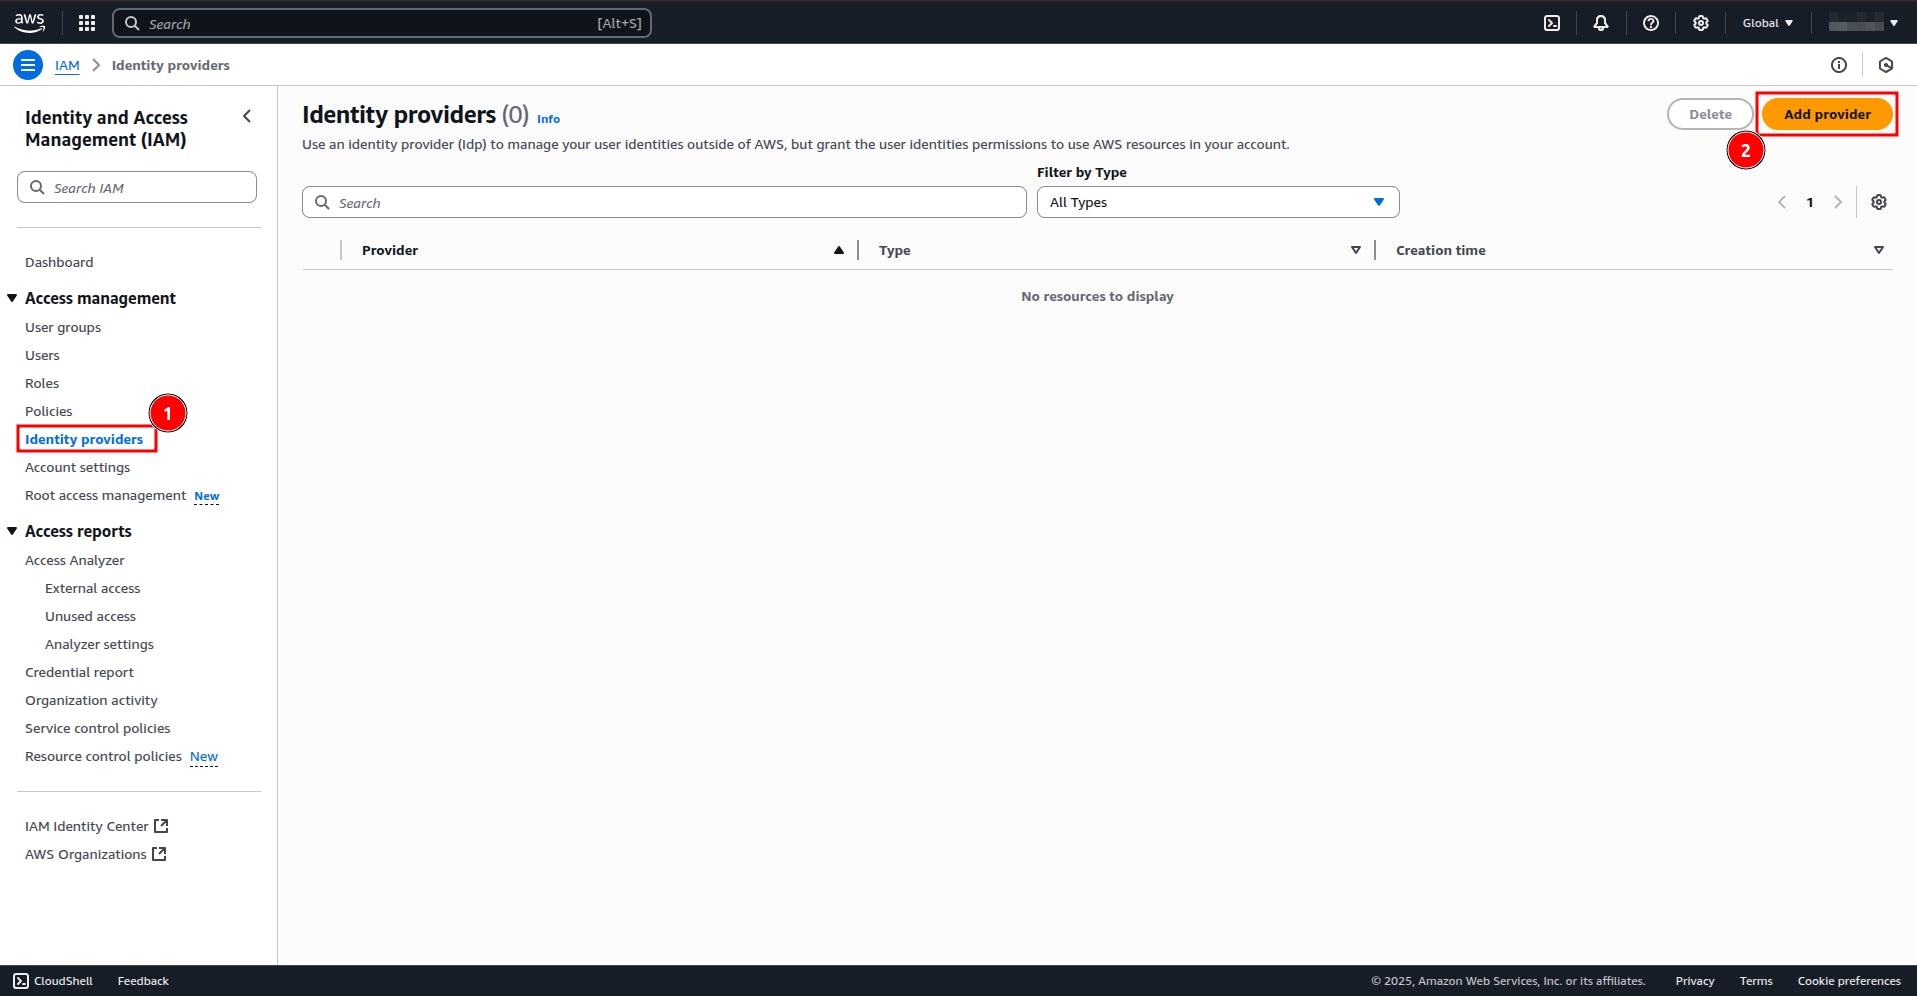Screen dimensions: 1917x996
Task: Open IAM Identity Center external link
Action: (x=88, y=826)
